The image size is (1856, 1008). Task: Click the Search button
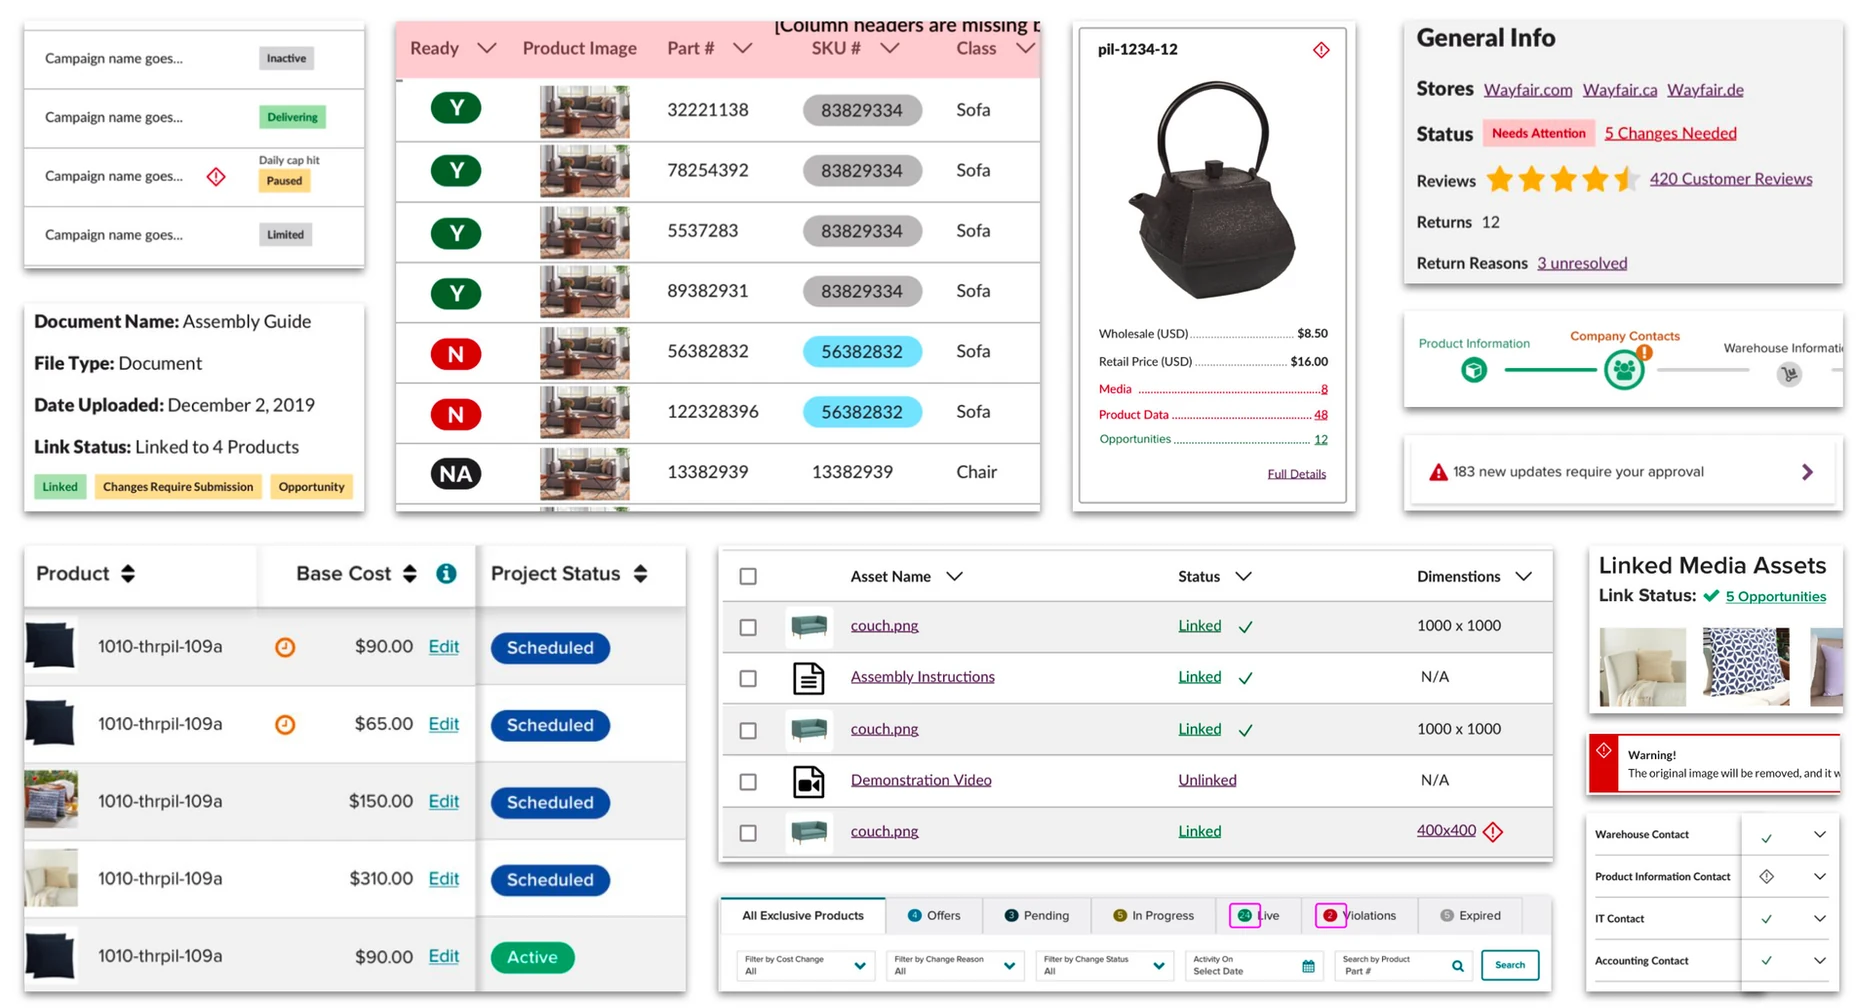click(1510, 965)
